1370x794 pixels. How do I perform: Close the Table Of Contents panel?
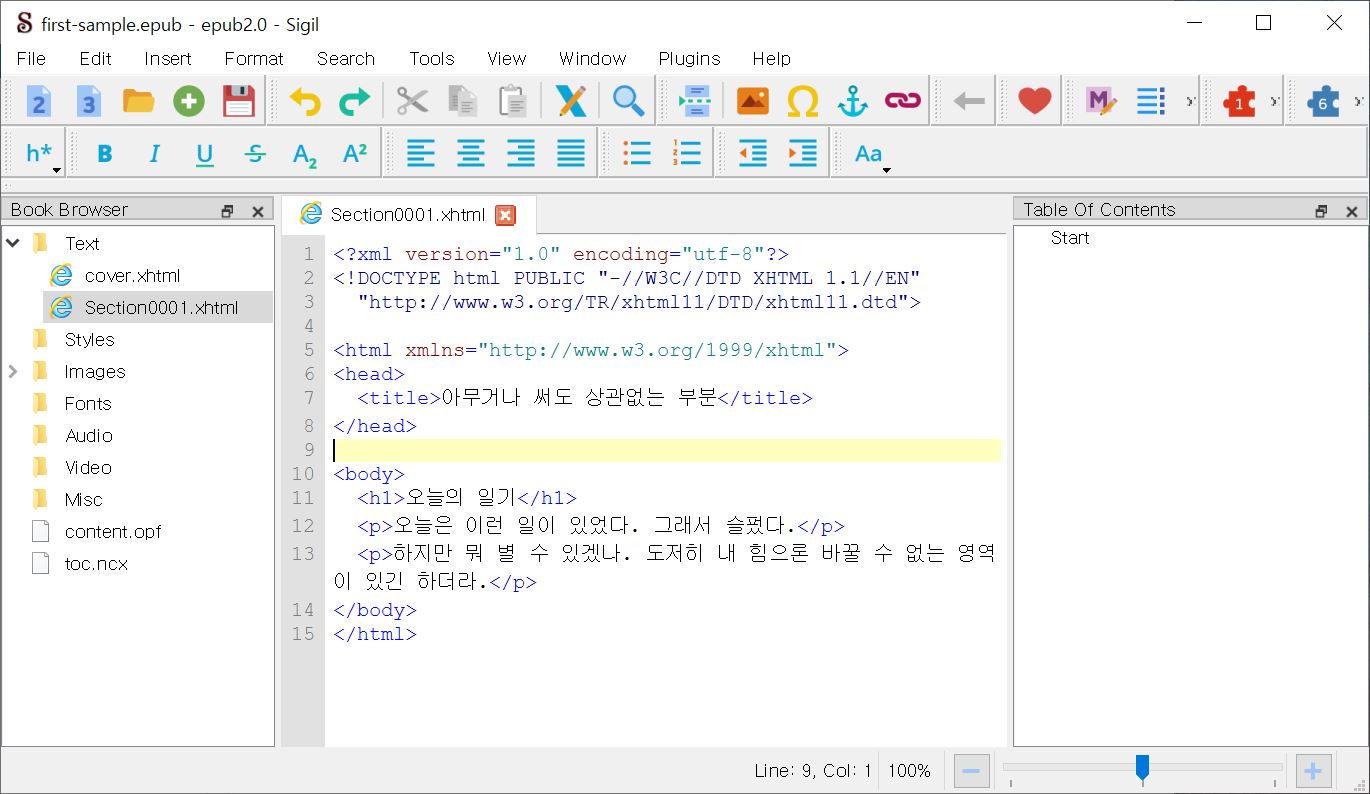tap(1352, 211)
